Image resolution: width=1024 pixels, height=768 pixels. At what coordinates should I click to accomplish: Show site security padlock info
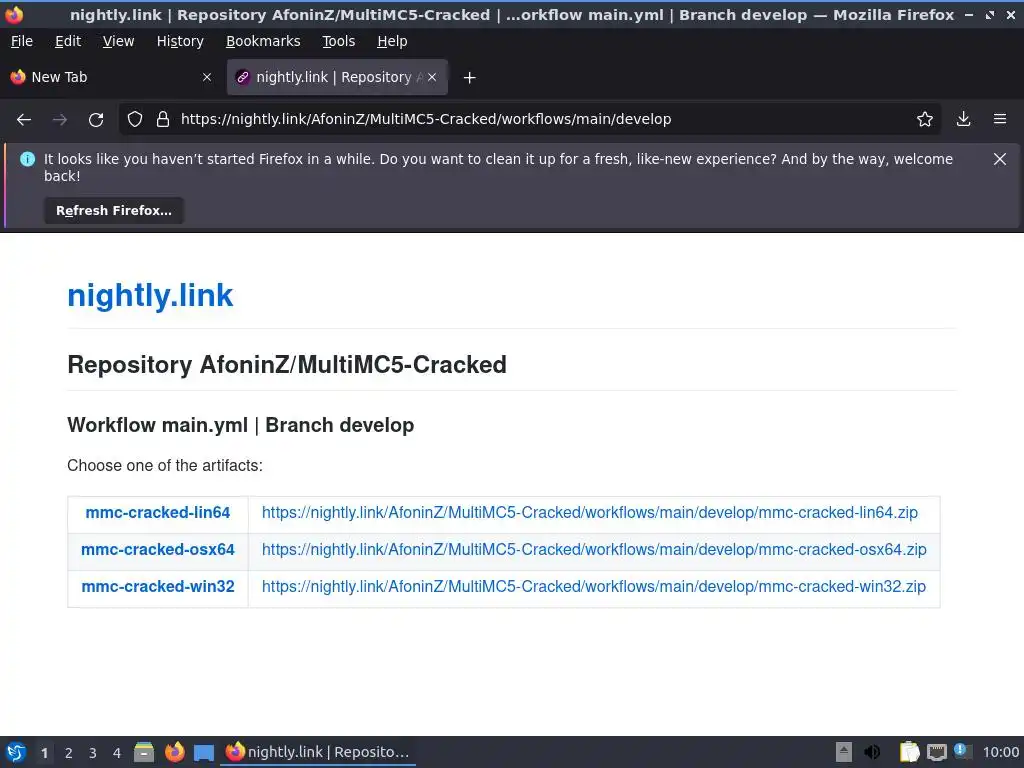click(163, 120)
